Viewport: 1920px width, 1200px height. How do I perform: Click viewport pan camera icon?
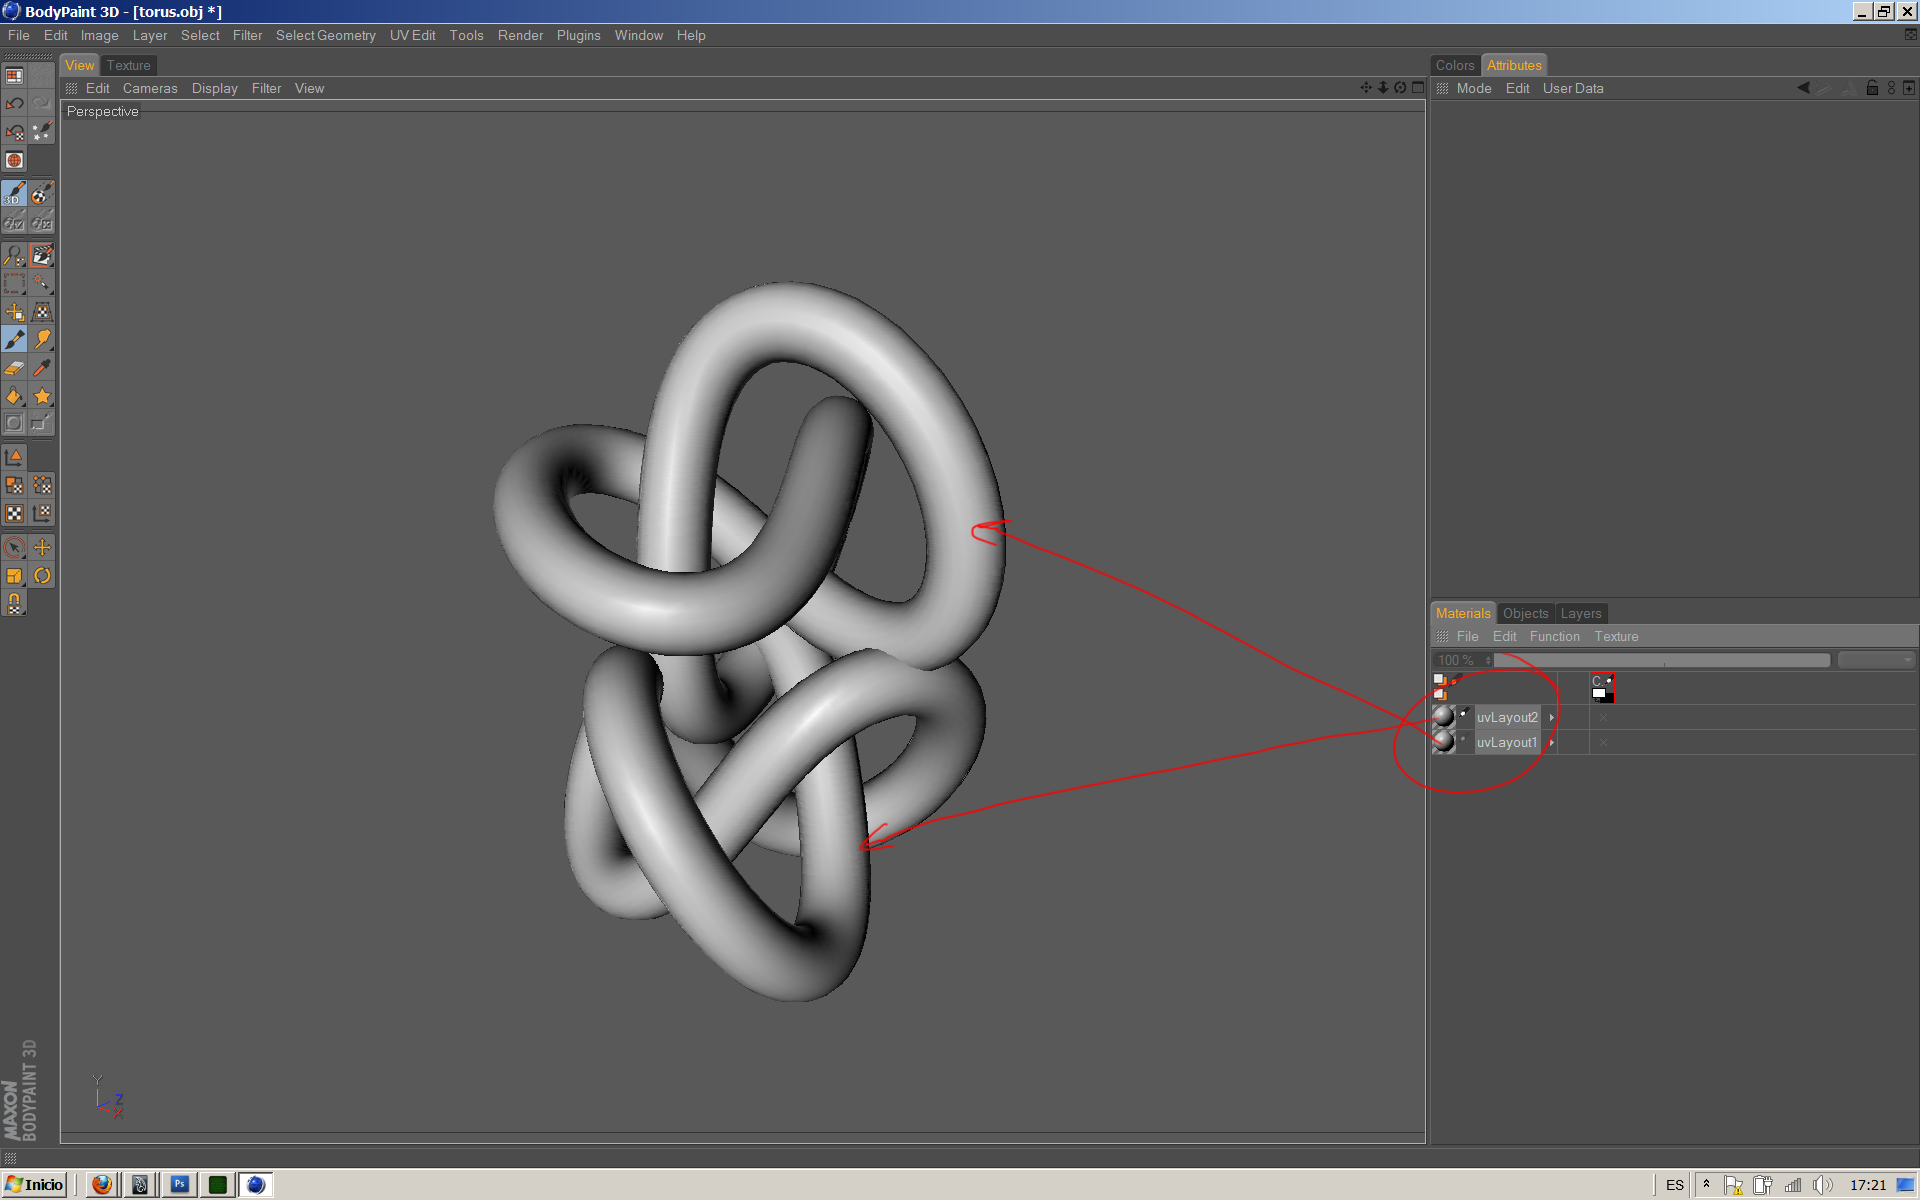(x=1366, y=88)
